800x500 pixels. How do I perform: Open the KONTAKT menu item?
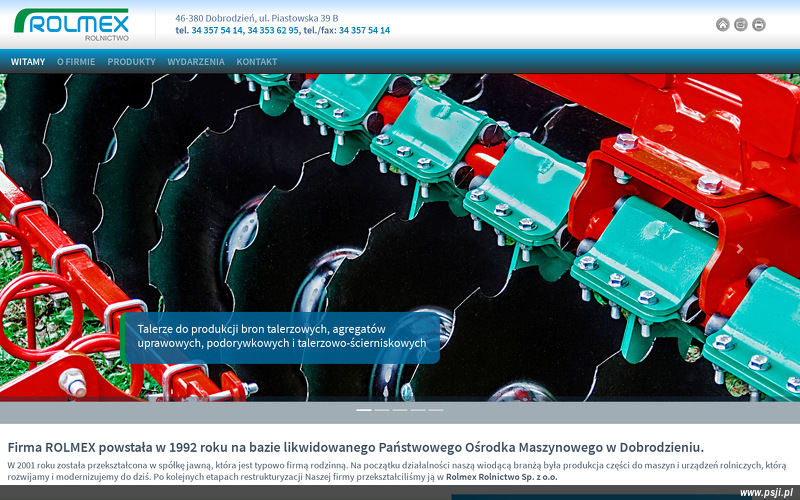point(257,62)
